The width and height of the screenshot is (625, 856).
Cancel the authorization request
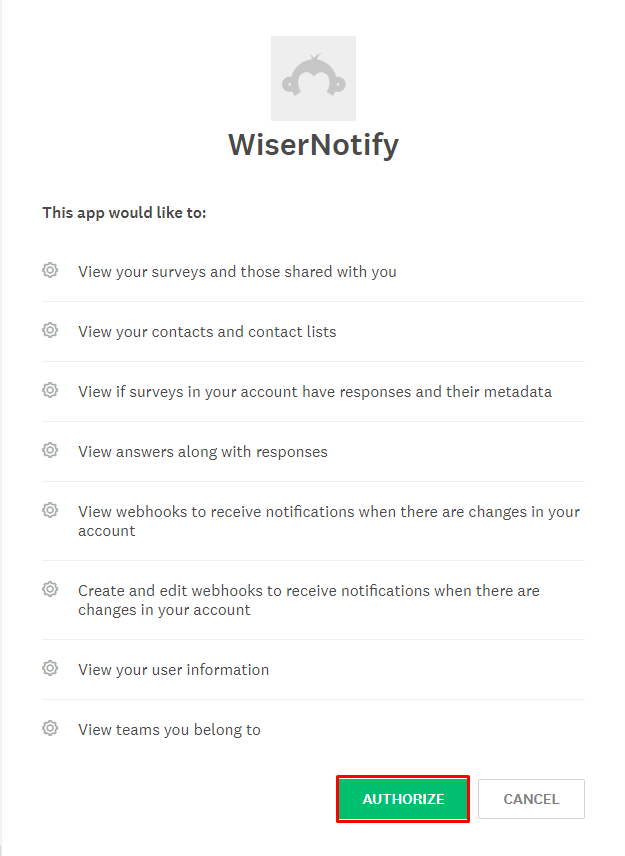pos(531,799)
